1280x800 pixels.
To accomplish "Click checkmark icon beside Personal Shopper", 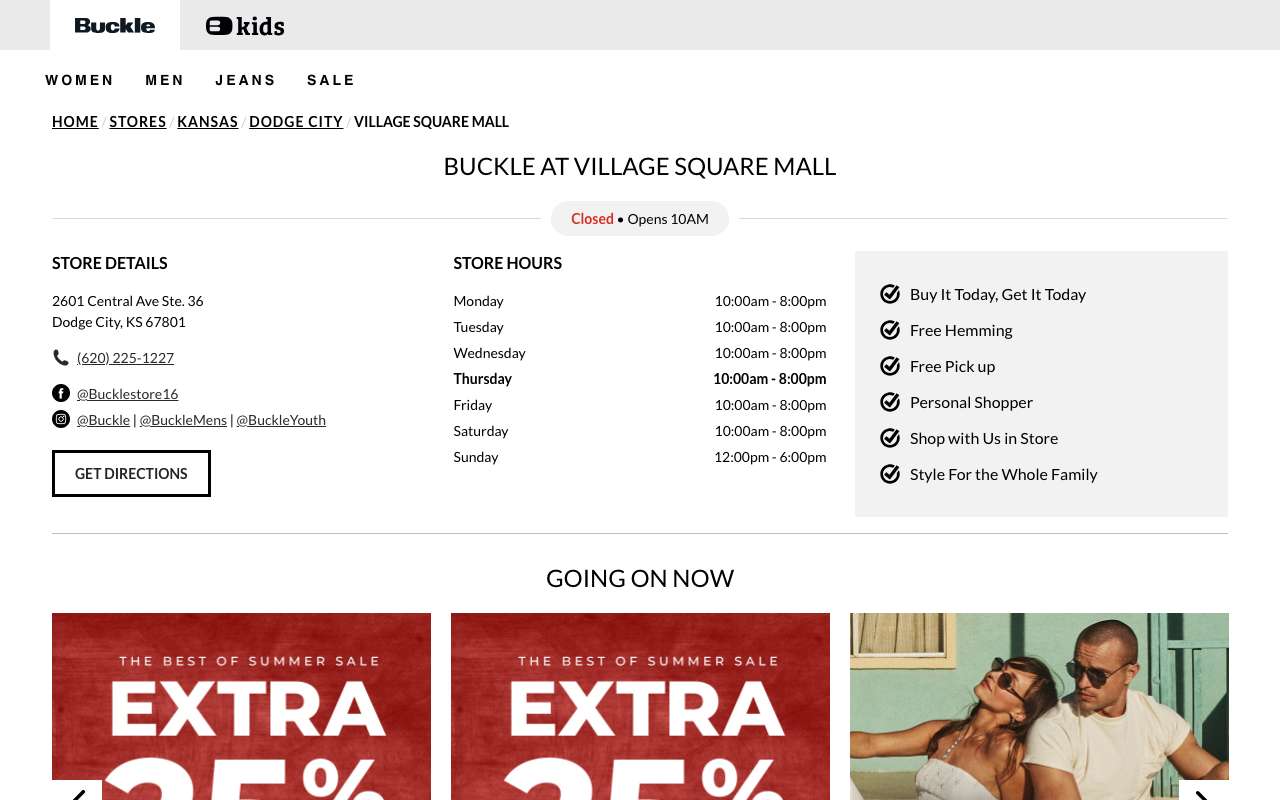I will 890,402.
